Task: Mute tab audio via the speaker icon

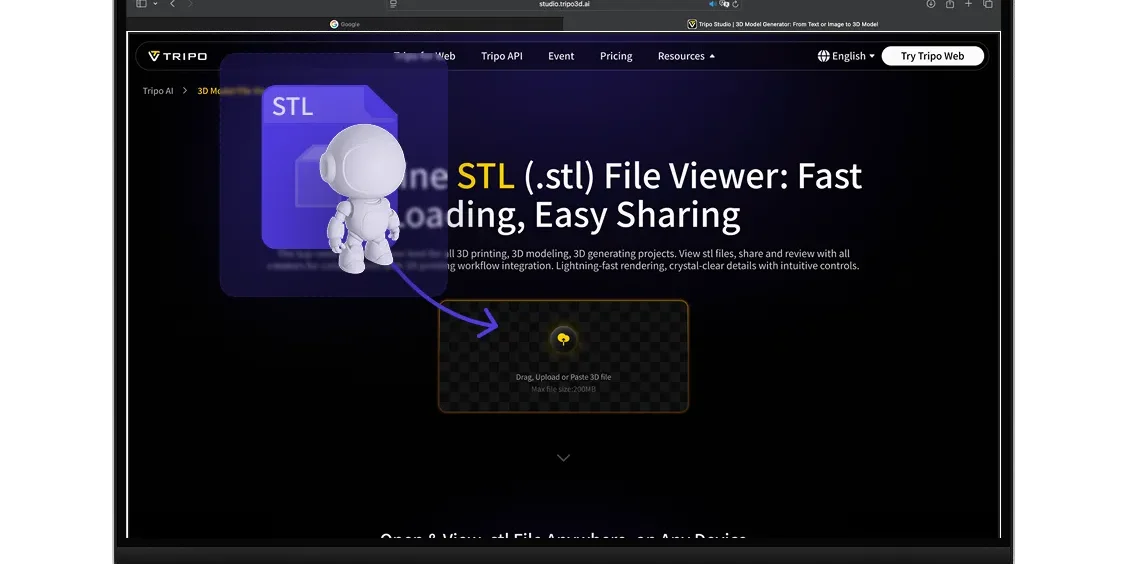Action: pos(712,4)
